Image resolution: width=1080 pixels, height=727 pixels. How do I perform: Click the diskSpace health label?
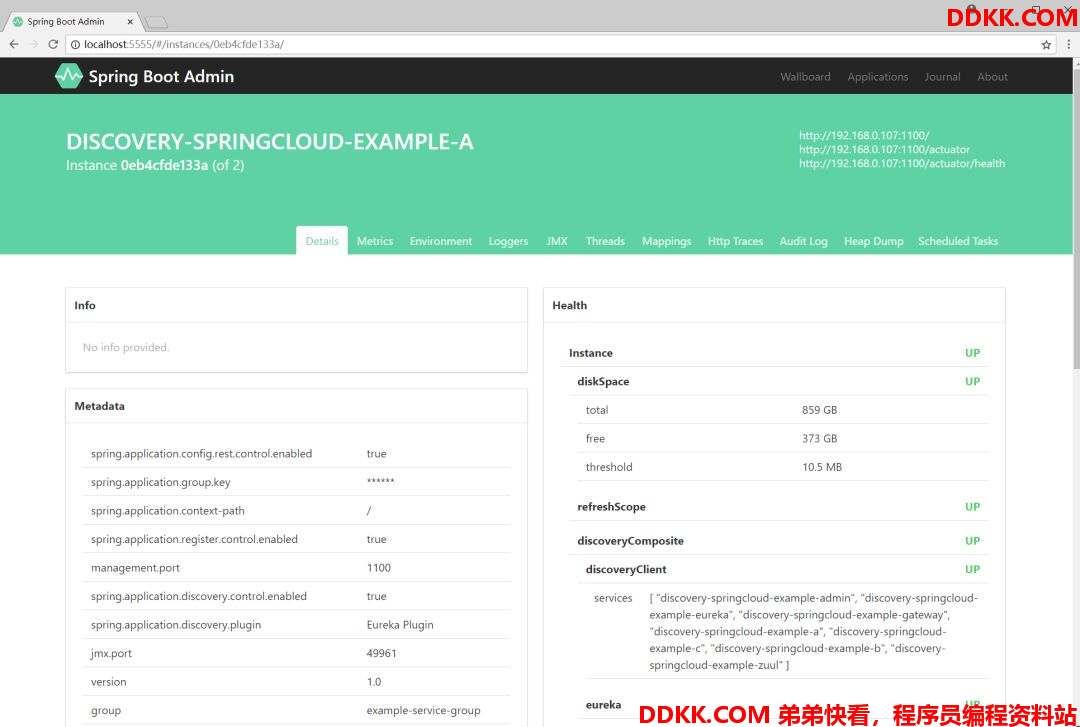coord(603,381)
